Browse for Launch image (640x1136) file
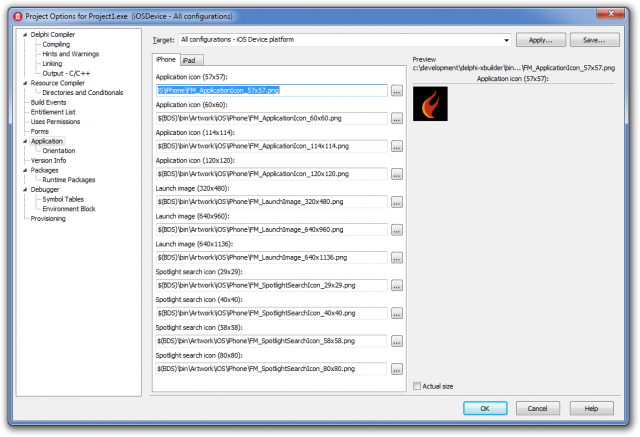The height and width of the screenshot is (437, 640). point(396,257)
